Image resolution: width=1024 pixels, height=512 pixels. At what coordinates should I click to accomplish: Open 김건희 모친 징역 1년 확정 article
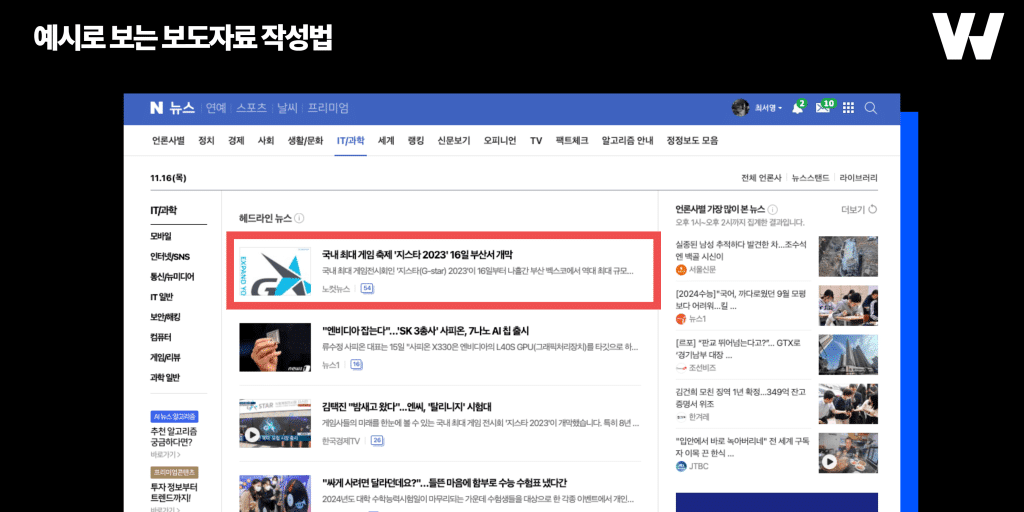(x=741, y=398)
